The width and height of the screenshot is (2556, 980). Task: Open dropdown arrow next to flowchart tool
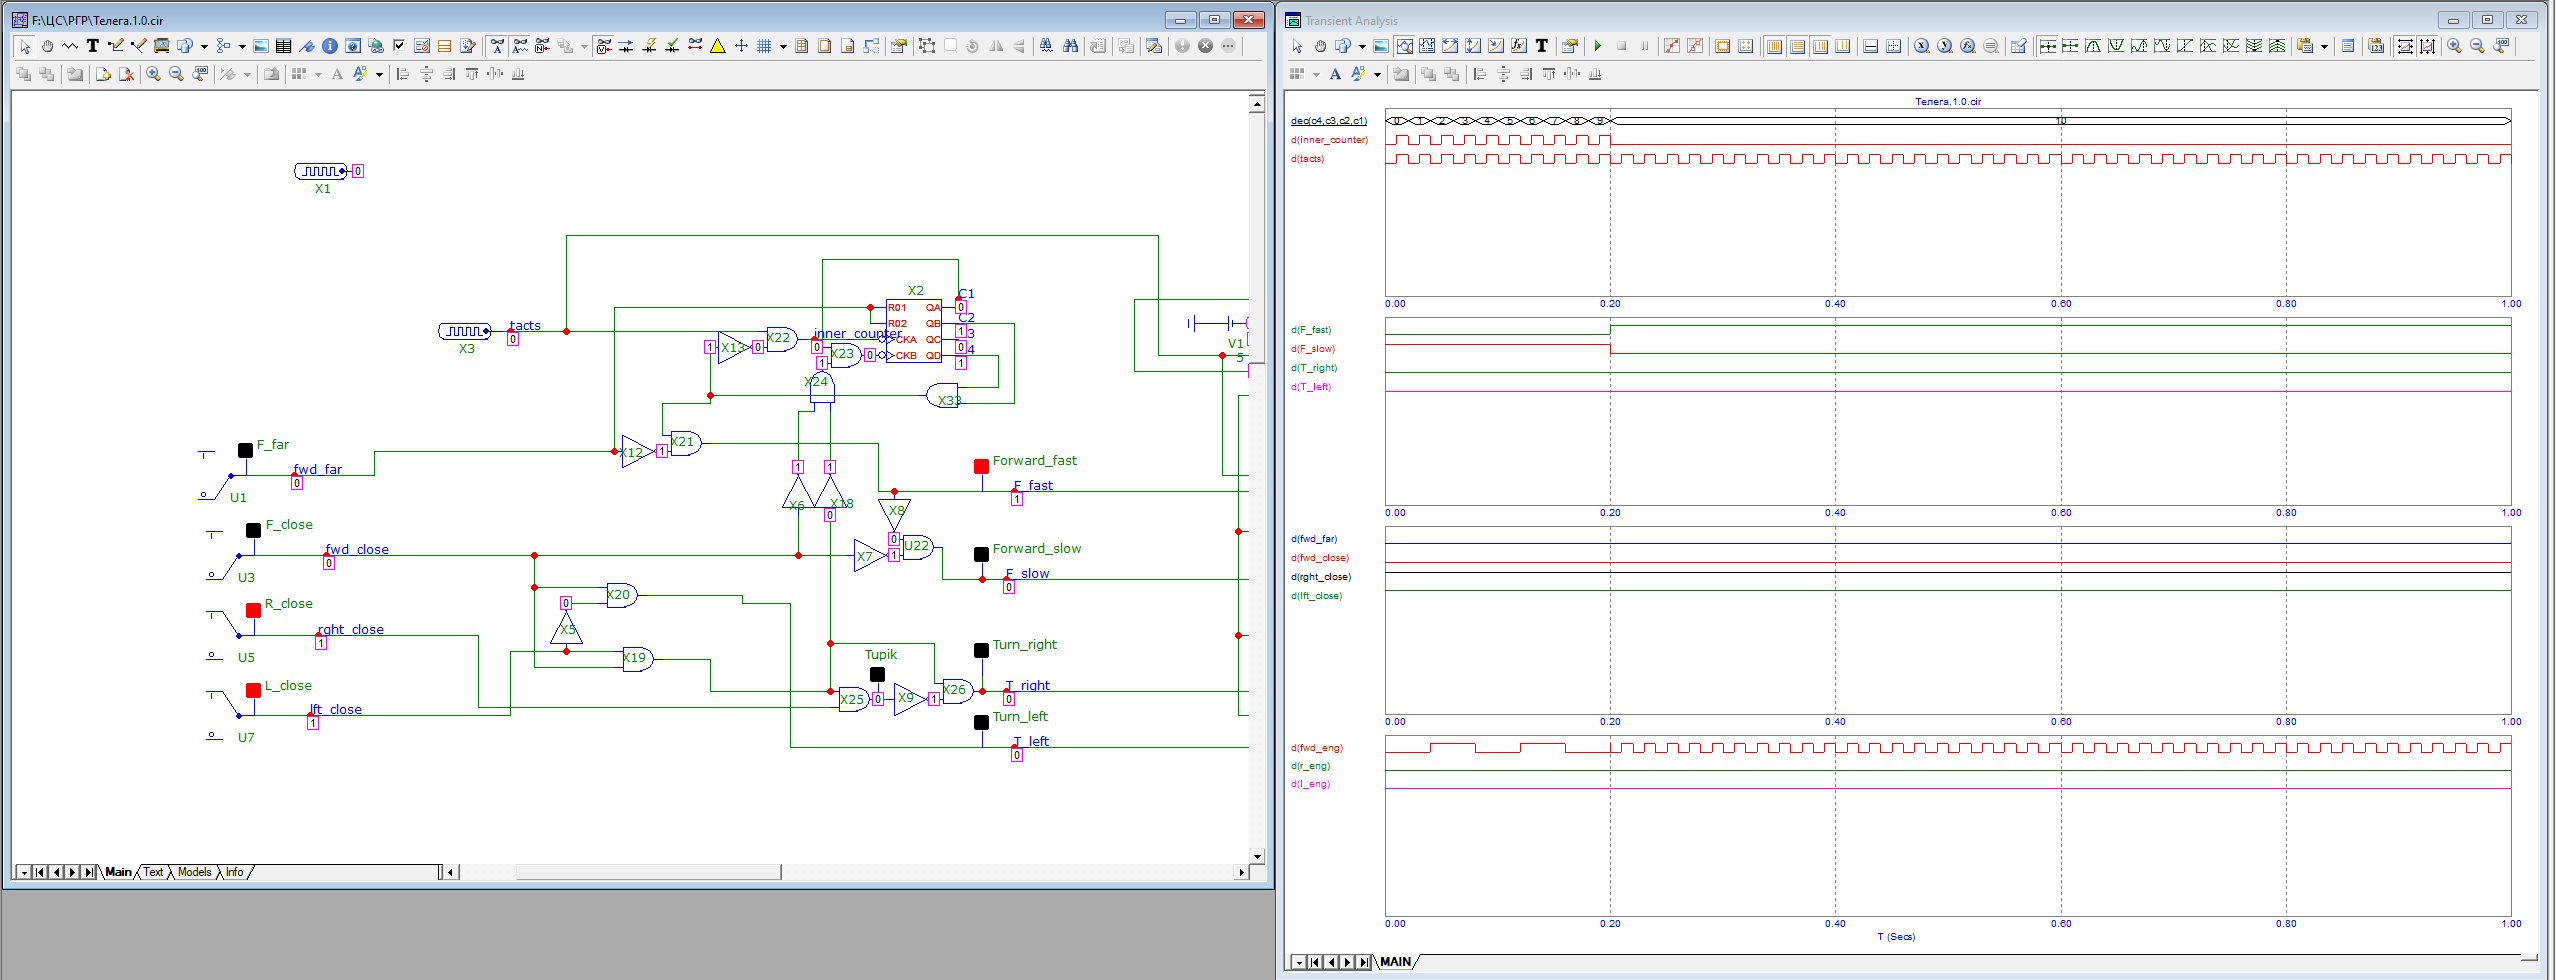coord(242,46)
